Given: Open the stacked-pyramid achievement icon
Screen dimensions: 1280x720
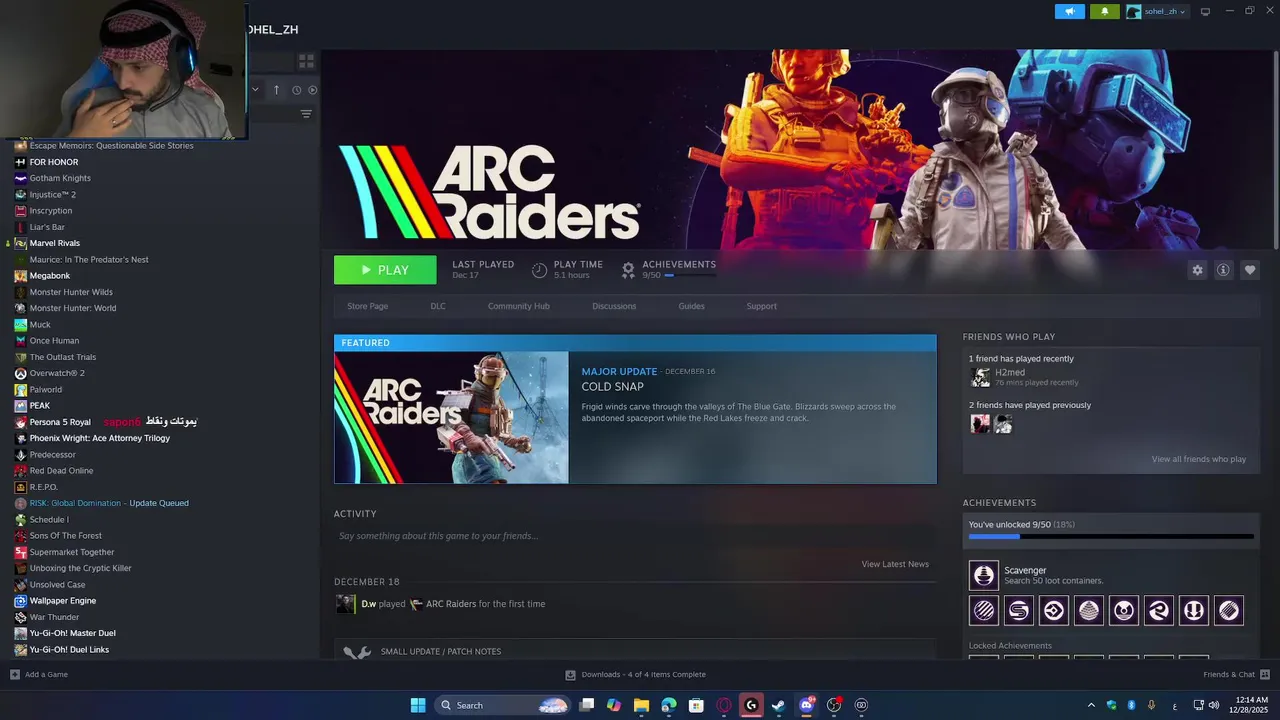Looking at the screenshot, I should [x=1089, y=610].
